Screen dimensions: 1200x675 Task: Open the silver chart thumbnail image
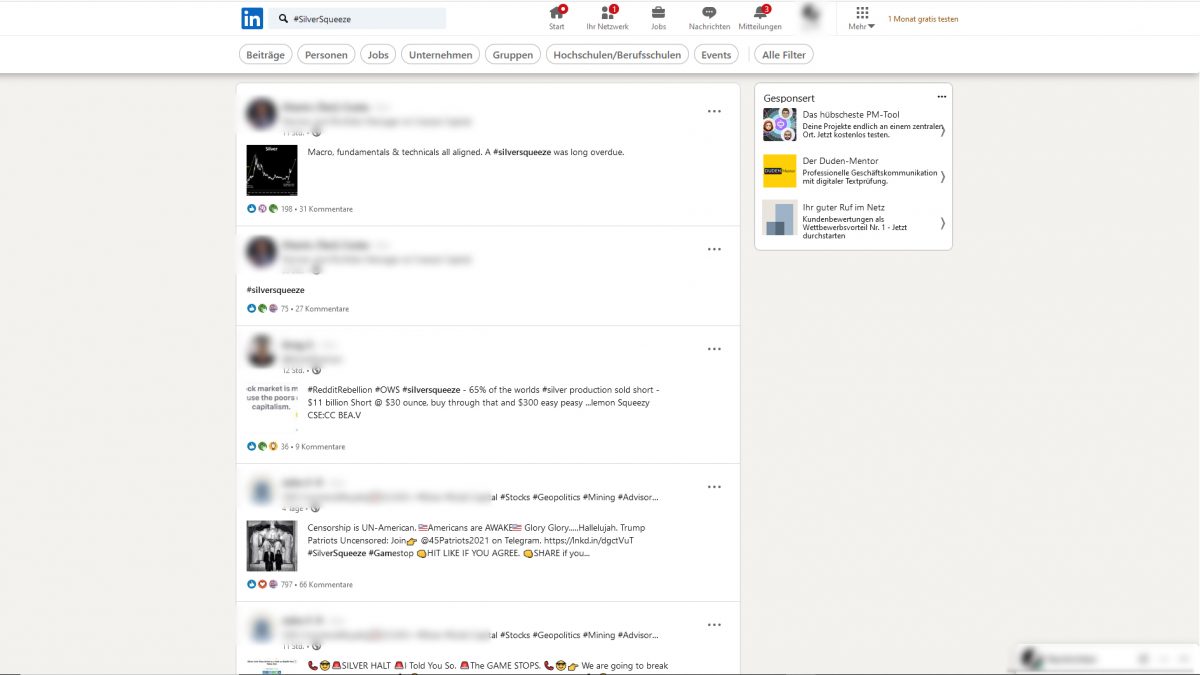[x=272, y=170]
